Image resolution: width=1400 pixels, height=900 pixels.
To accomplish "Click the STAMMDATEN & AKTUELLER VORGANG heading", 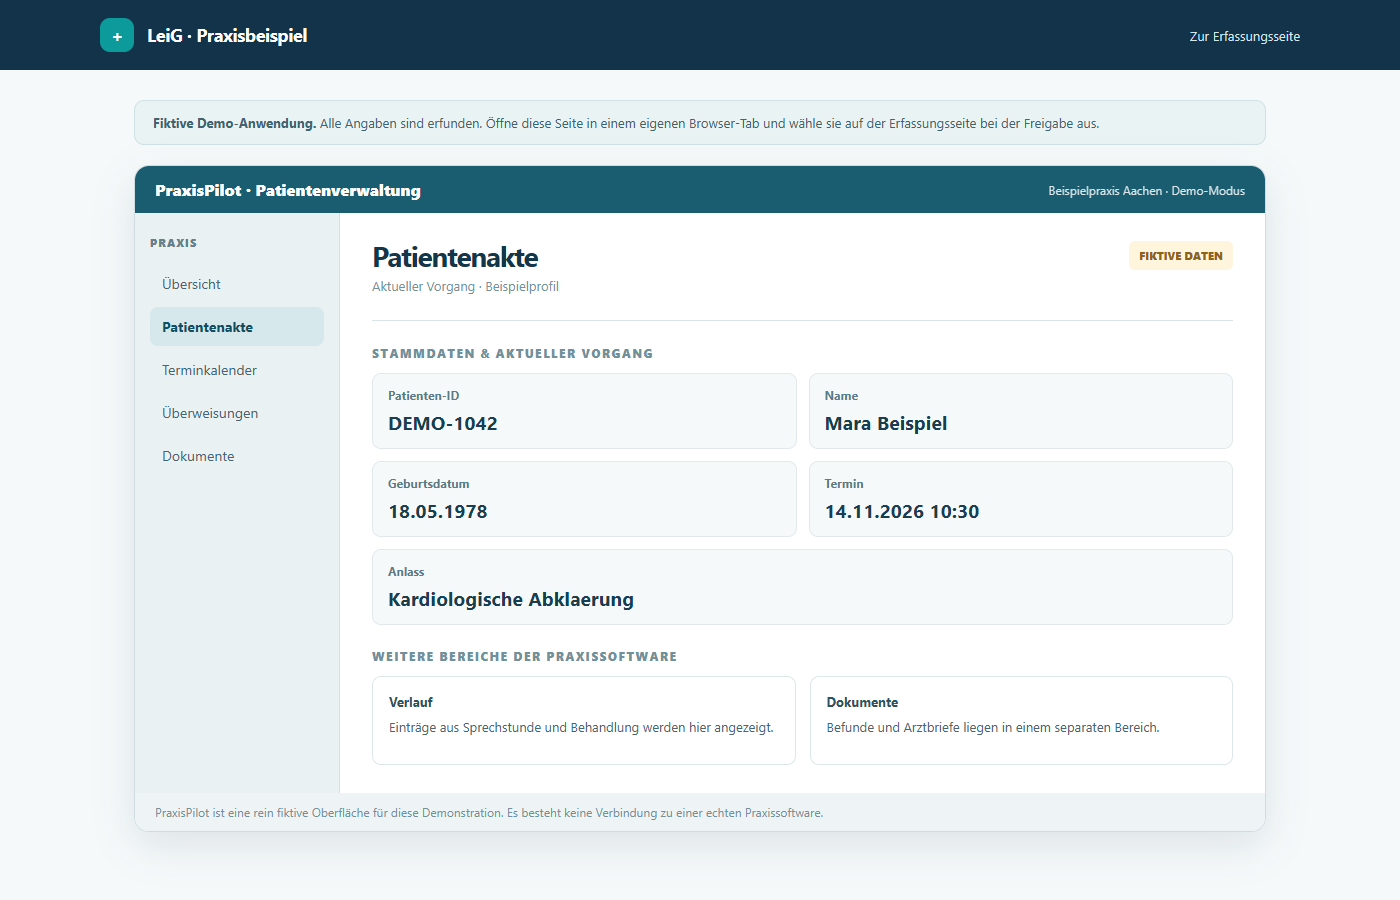I will coord(512,354).
